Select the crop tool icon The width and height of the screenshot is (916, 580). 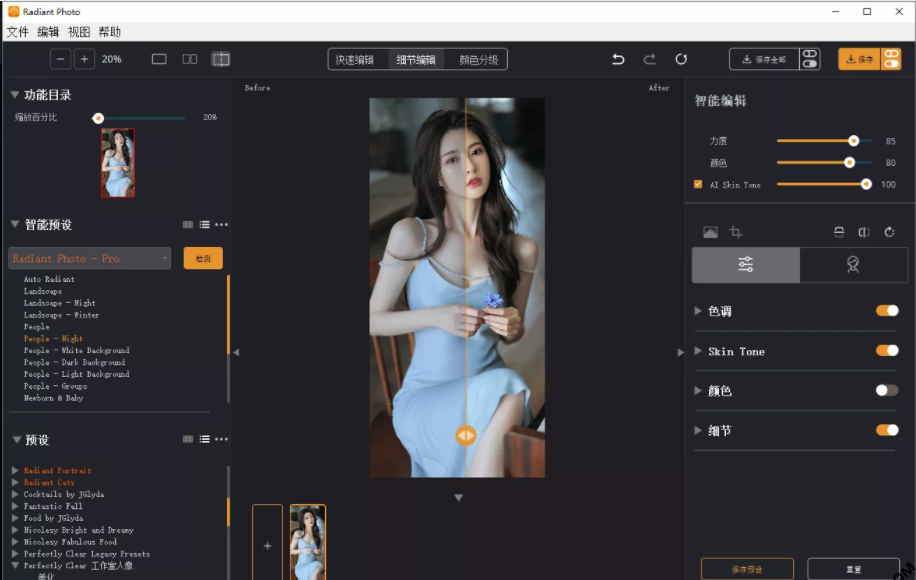[x=736, y=232]
